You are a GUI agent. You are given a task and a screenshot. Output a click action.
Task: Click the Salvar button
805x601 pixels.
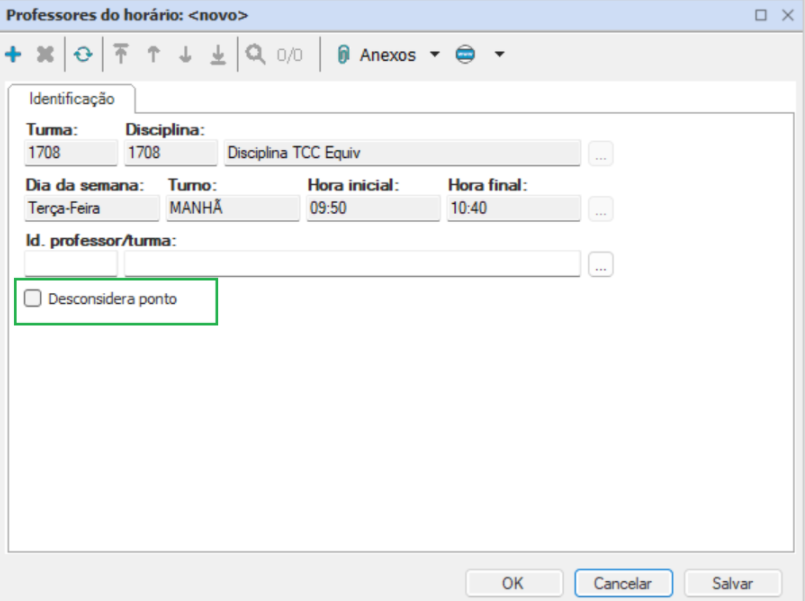733,583
